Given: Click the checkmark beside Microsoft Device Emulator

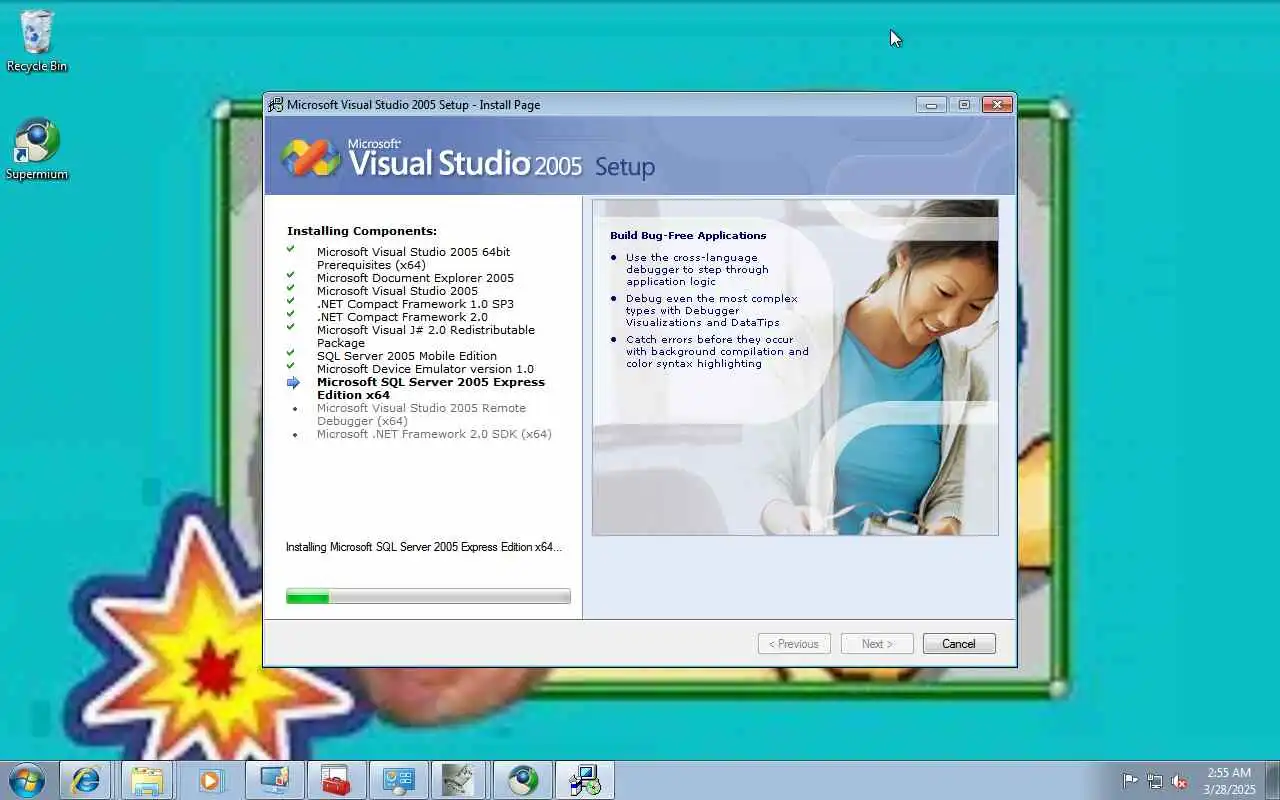Looking at the screenshot, I should point(291,366).
